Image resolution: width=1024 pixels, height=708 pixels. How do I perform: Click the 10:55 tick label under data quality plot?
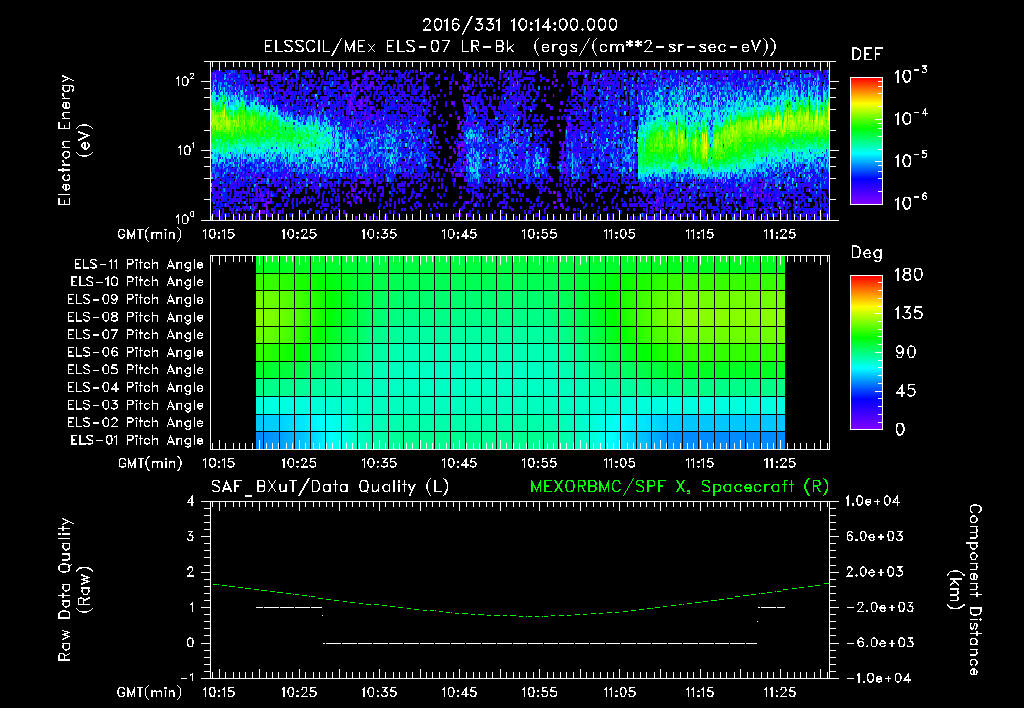click(x=539, y=692)
